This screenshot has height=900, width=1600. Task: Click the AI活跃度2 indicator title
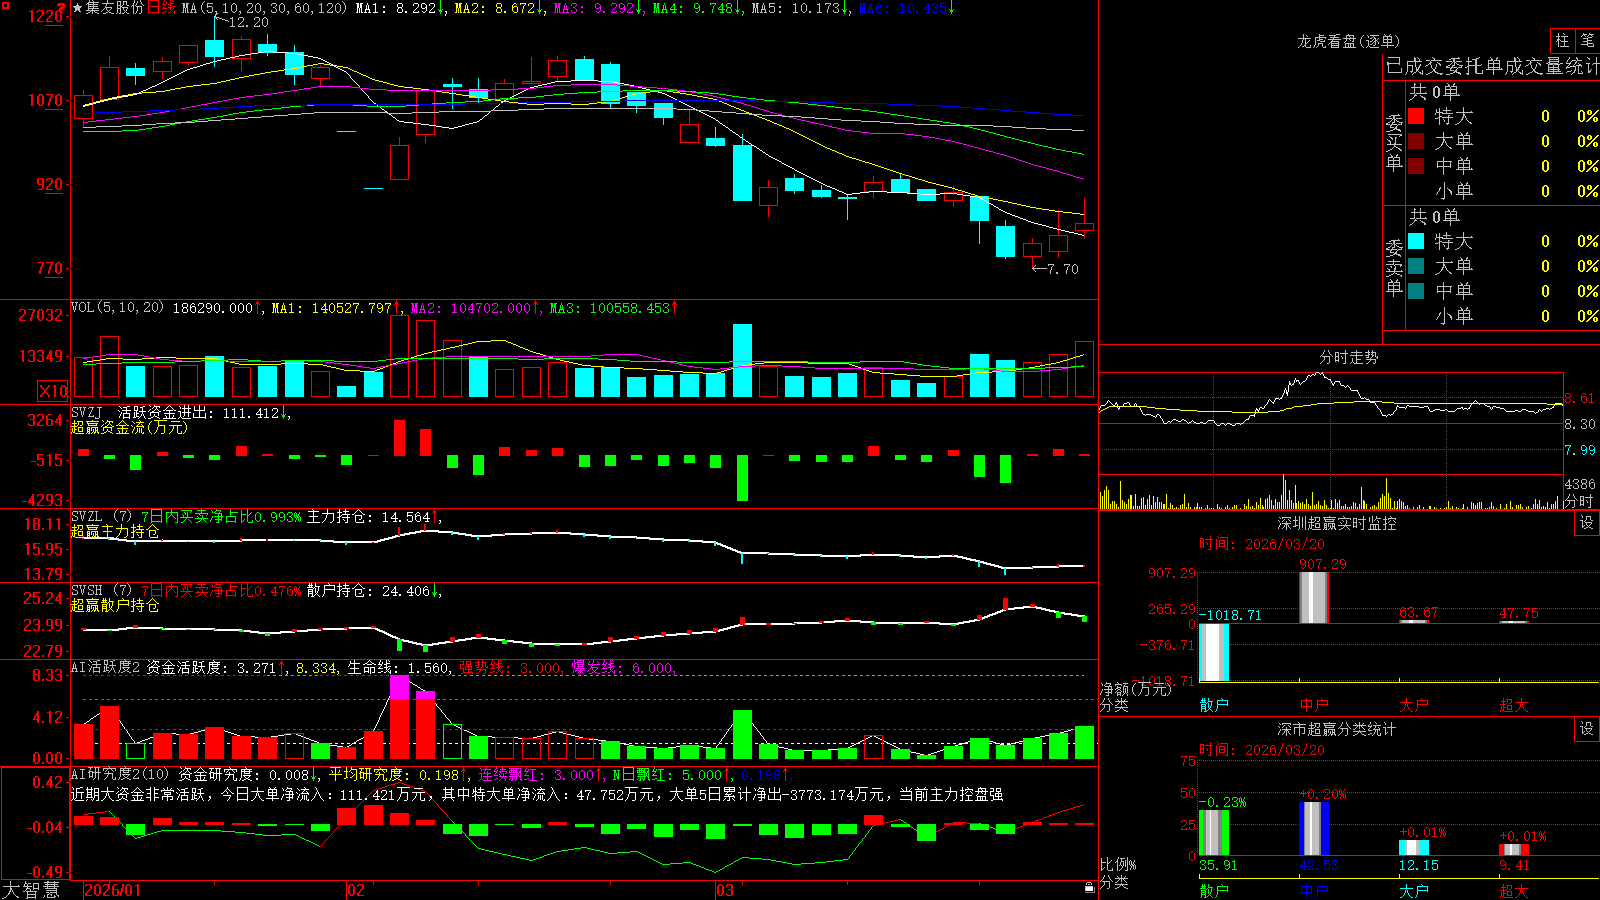point(105,667)
